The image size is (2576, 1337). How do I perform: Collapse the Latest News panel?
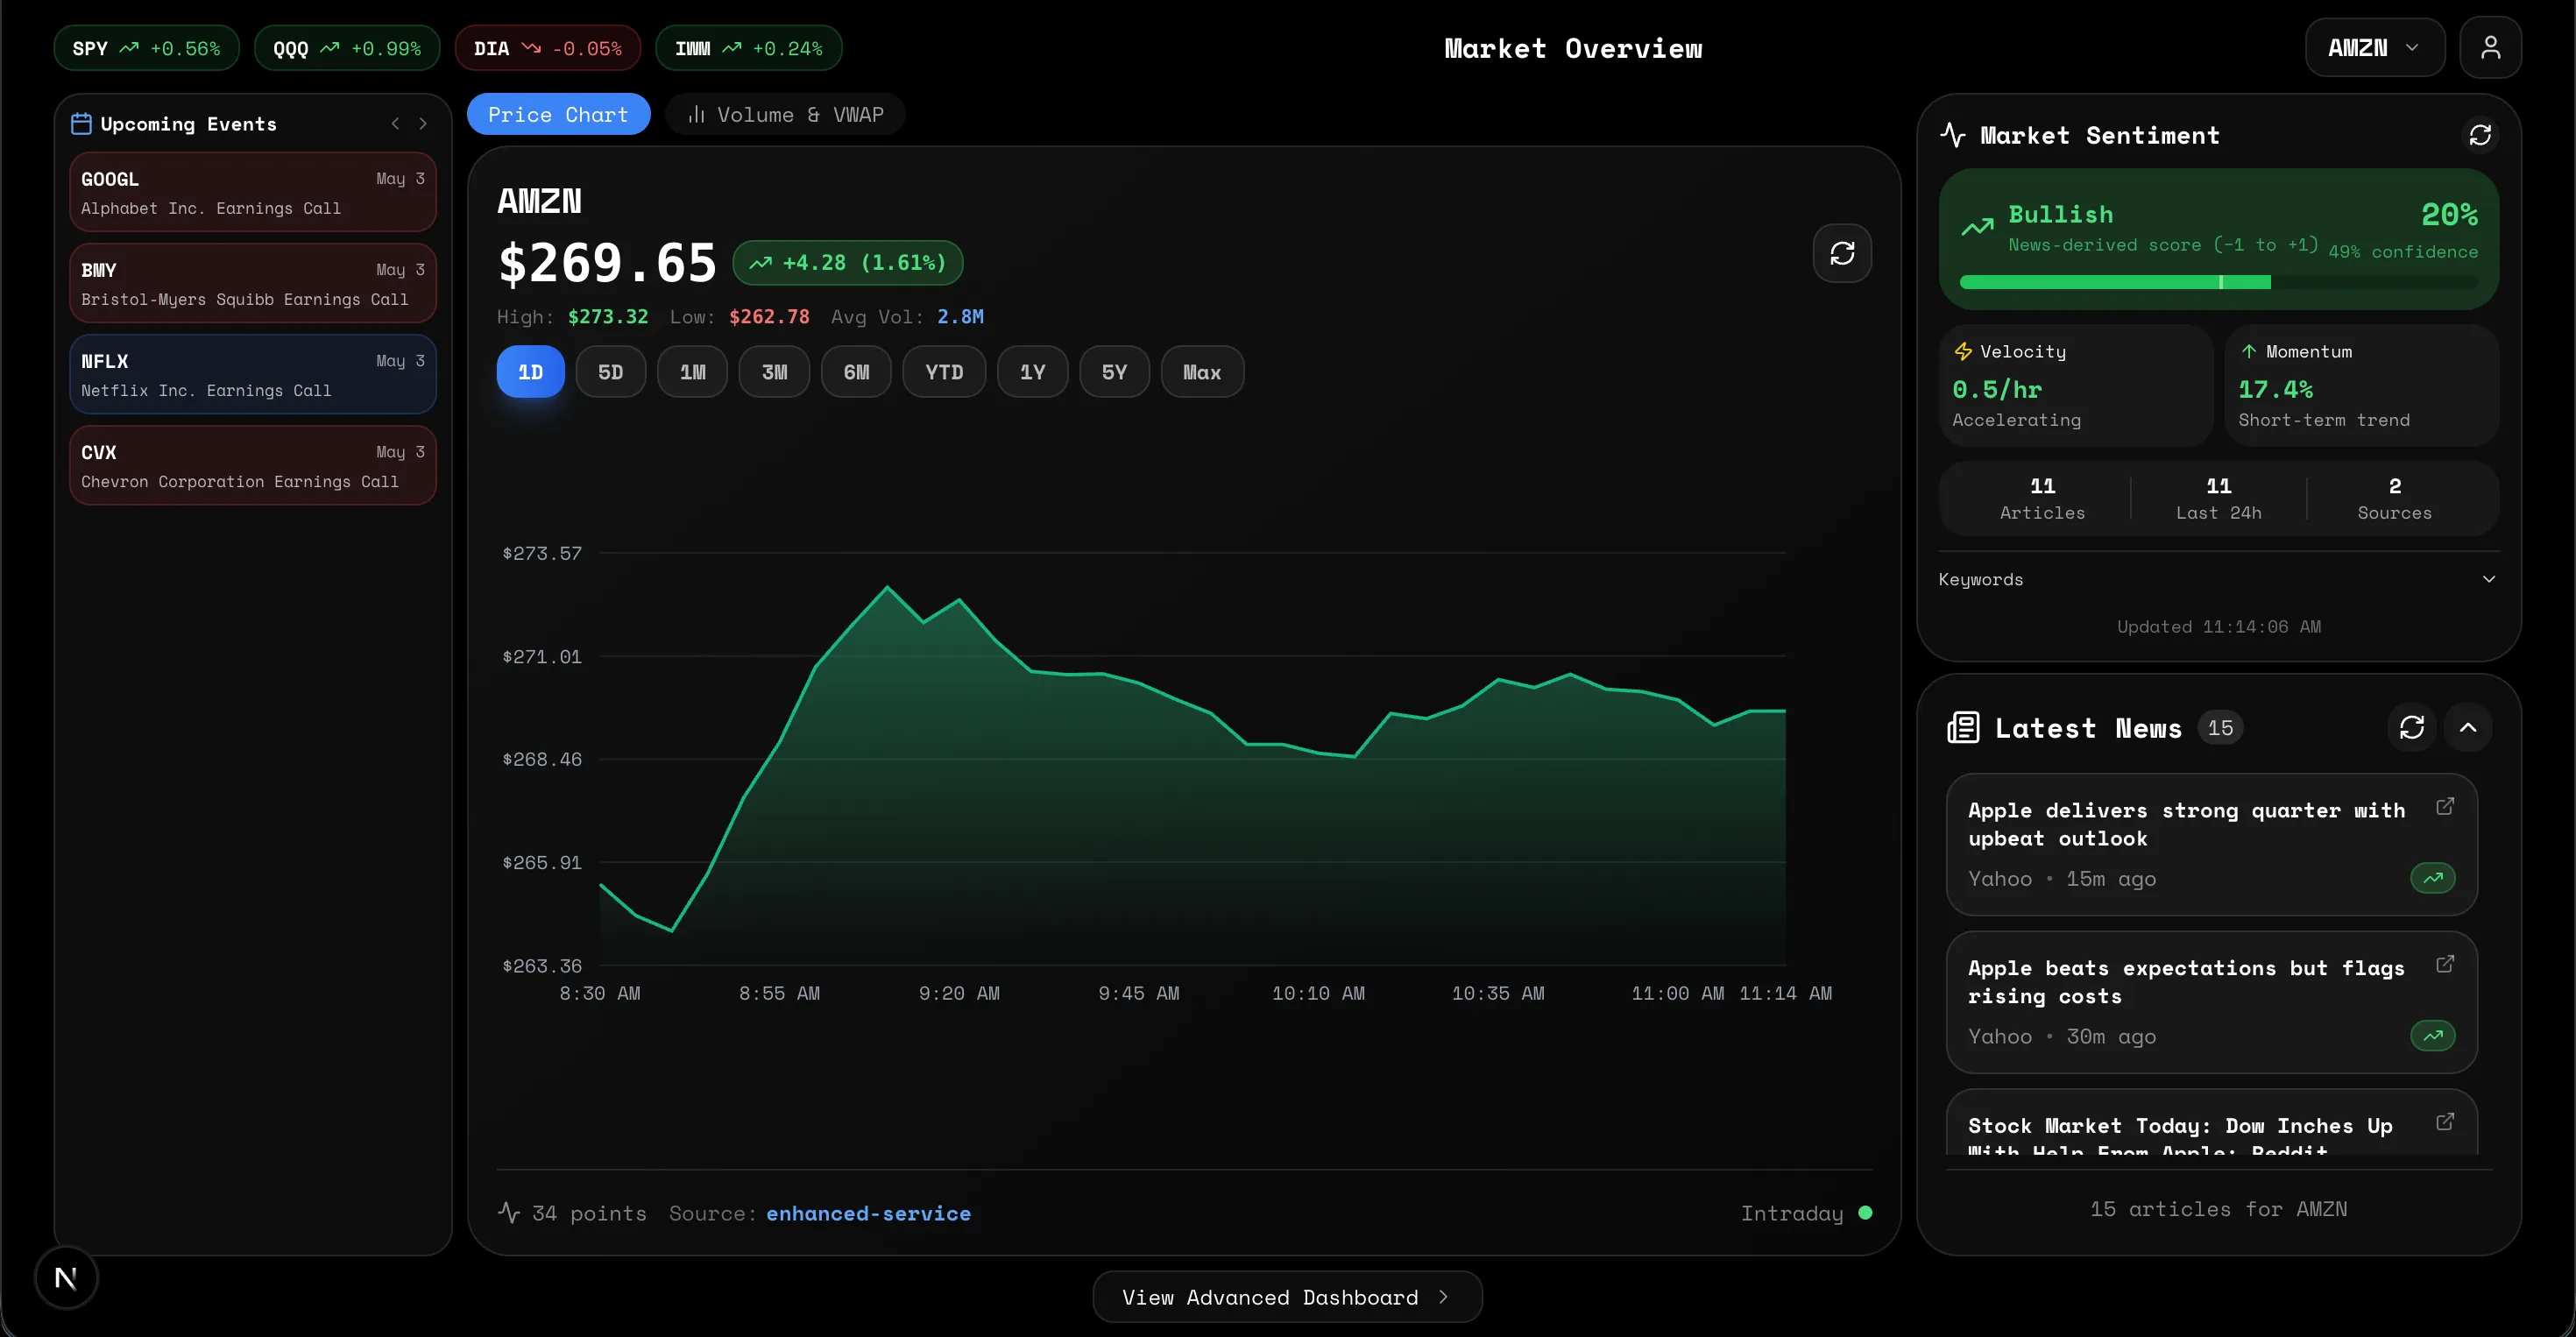[2468, 727]
